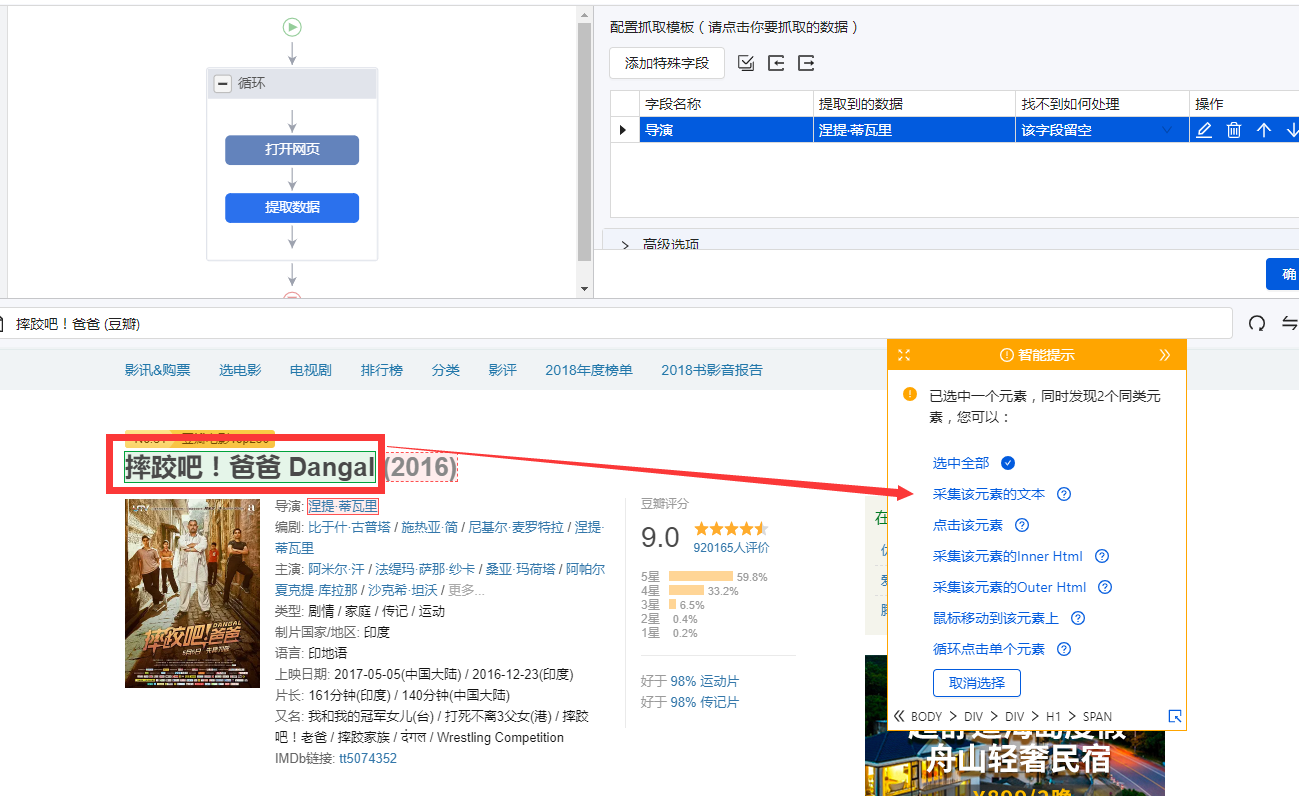Click the help icon beside 鼠标移动到该元素上
Image resolution: width=1299 pixels, height=796 pixels.
1078,618
